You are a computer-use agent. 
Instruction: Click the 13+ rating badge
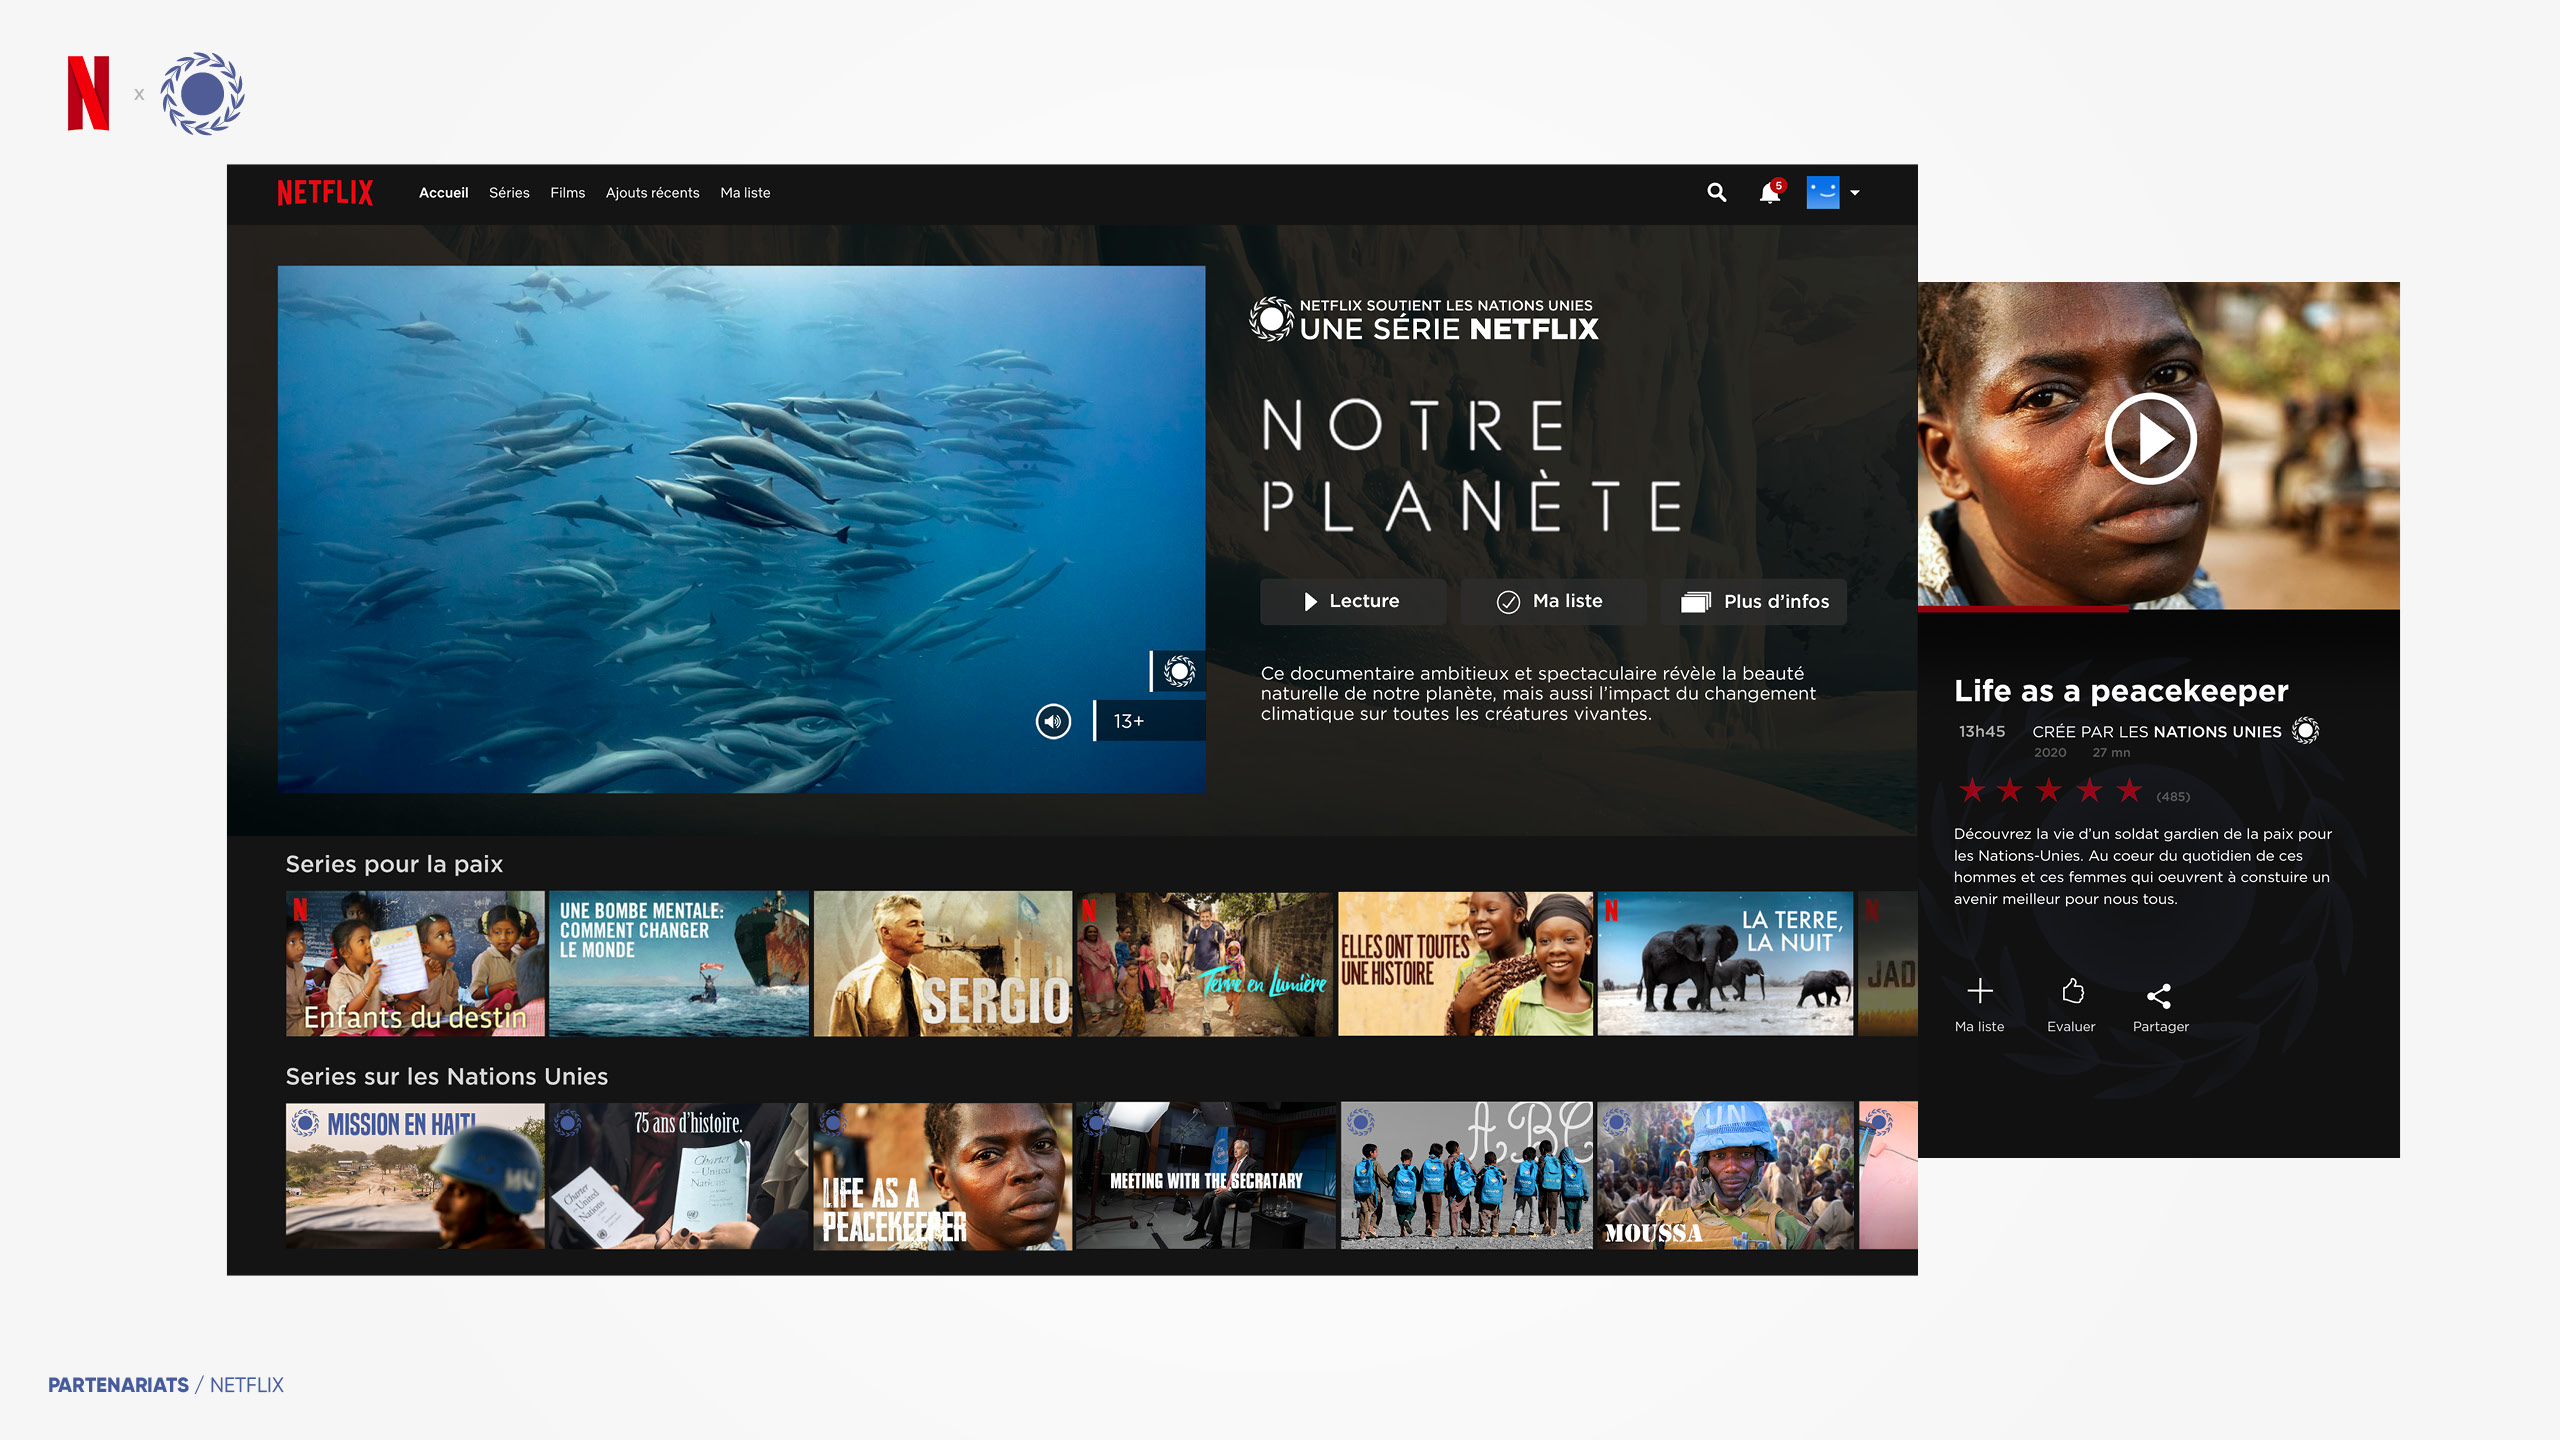1149,721
